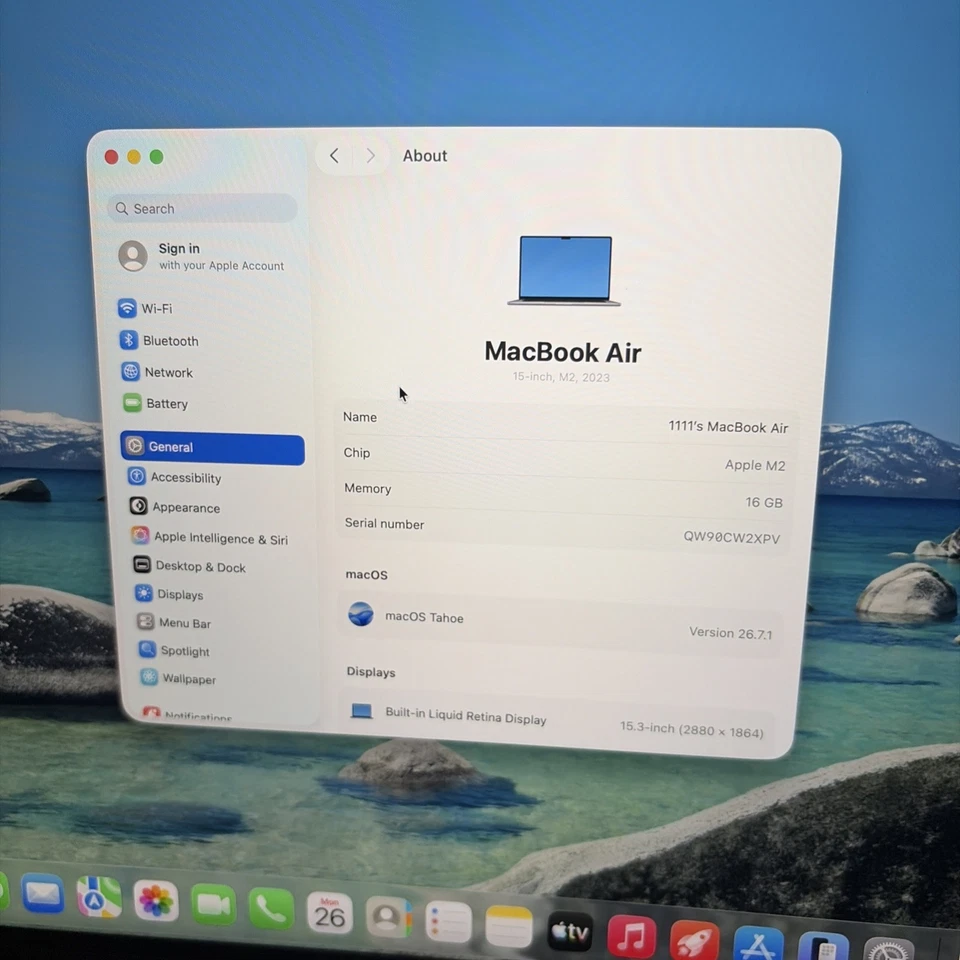This screenshot has width=960, height=960.
Task: Open Apple Intelligence & Siri settings
Action: [x=209, y=538]
